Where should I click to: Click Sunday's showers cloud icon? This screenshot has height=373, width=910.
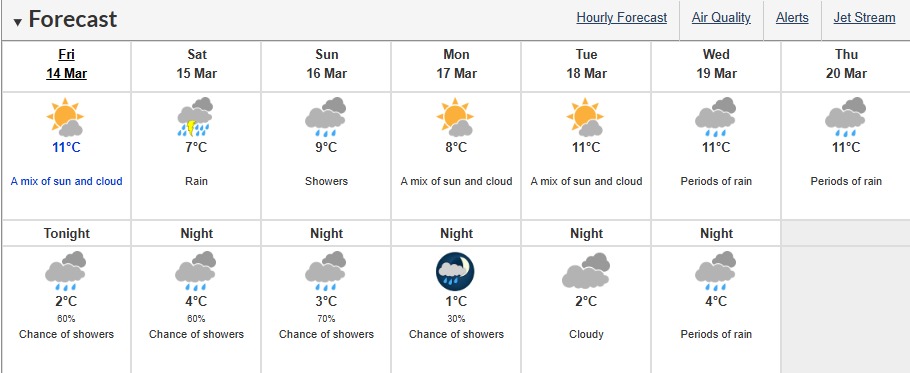[x=326, y=117]
